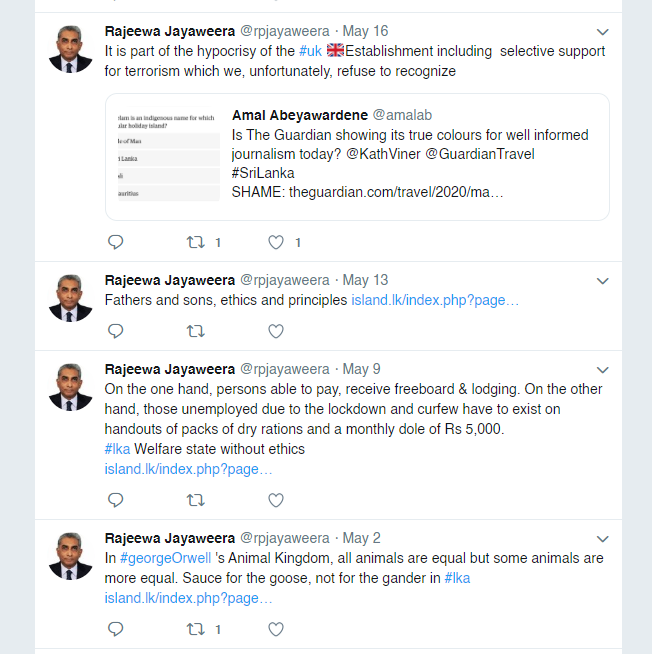Like the May 16 tweet

(x=276, y=242)
